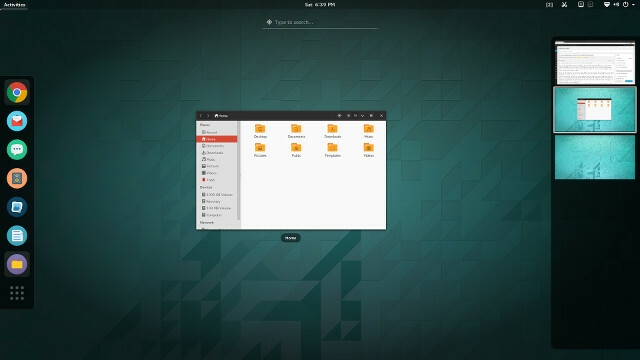Click the Home path button in header
This screenshot has height=360, width=640.
point(221,116)
